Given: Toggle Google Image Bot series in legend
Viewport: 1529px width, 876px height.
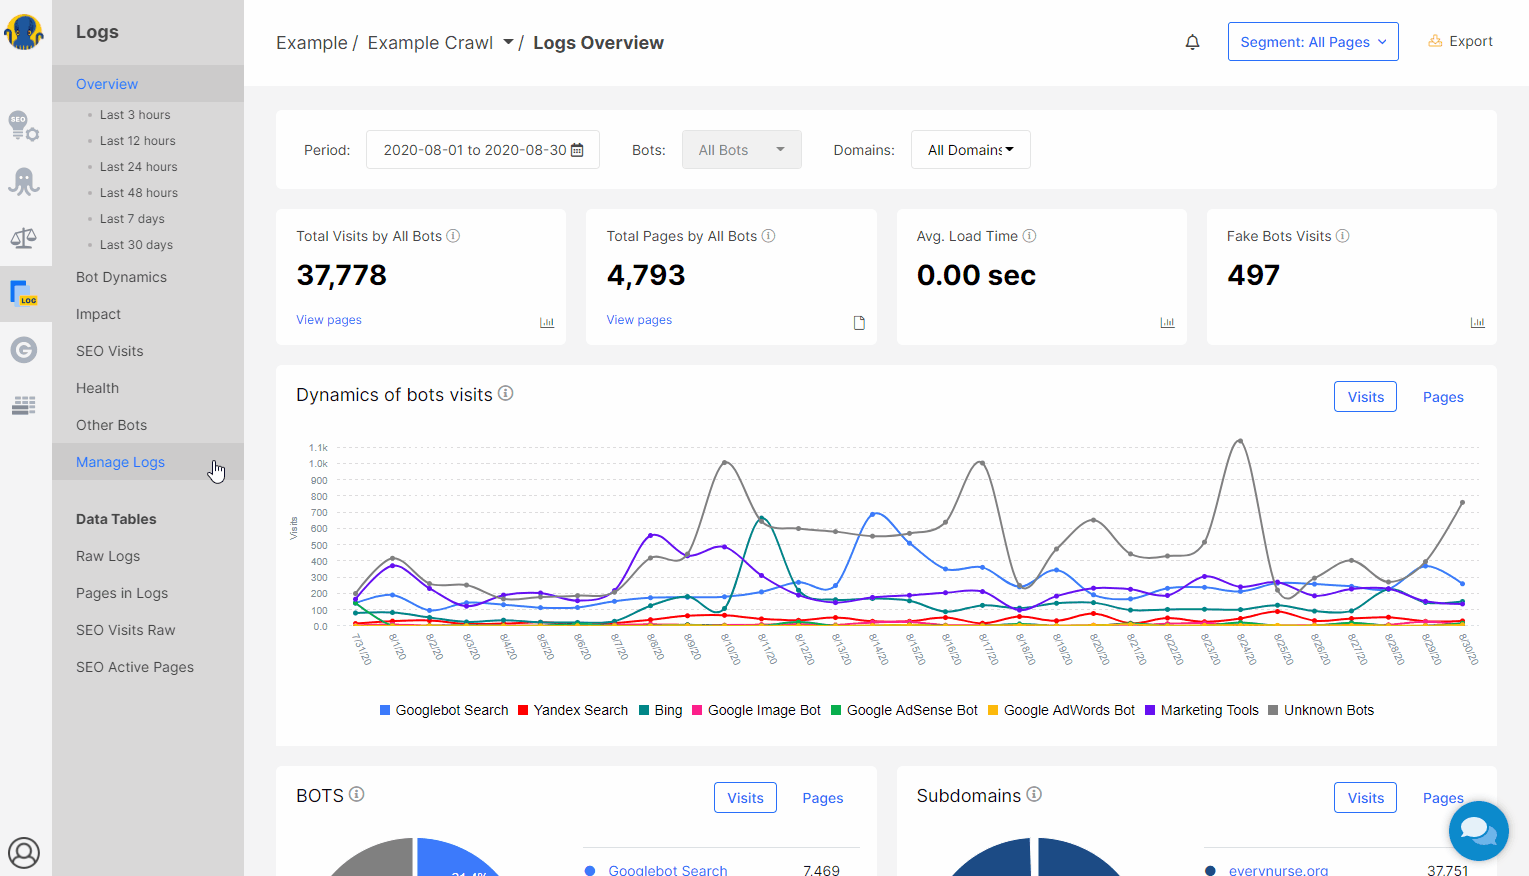Looking at the screenshot, I should click(x=757, y=710).
